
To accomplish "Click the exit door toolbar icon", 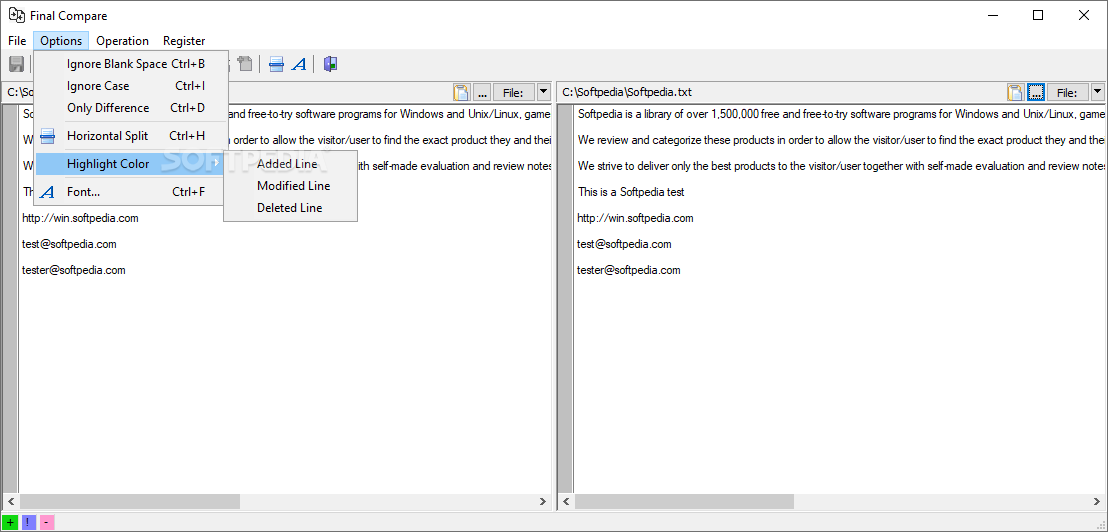I will 330,64.
